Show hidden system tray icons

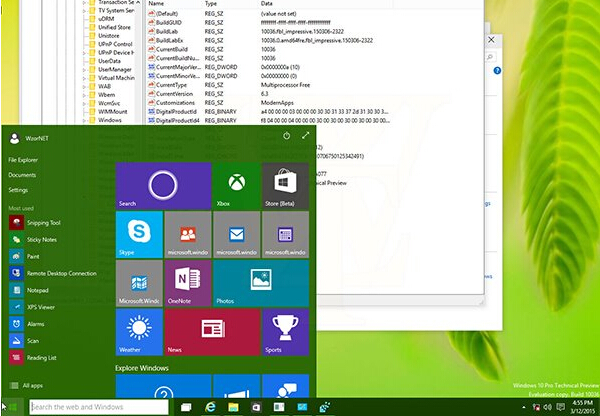(523, 408)
